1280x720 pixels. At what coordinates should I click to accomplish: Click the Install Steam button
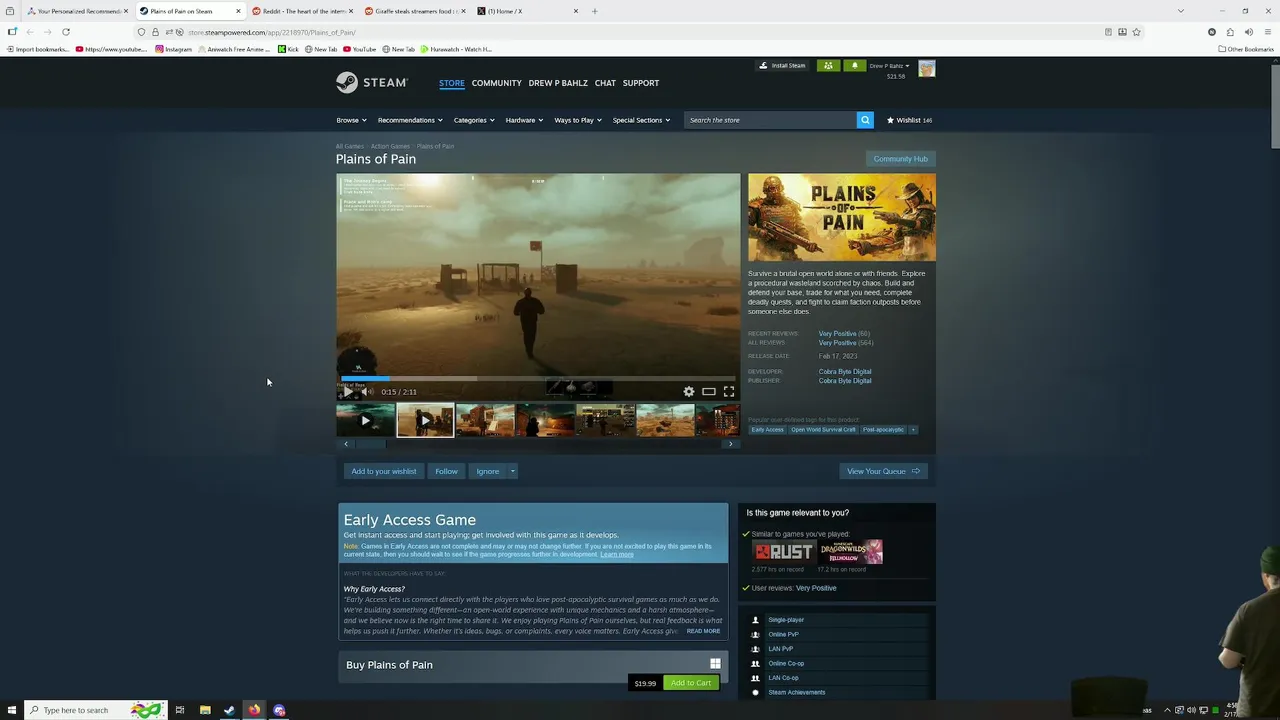click(x=782, y=66)
